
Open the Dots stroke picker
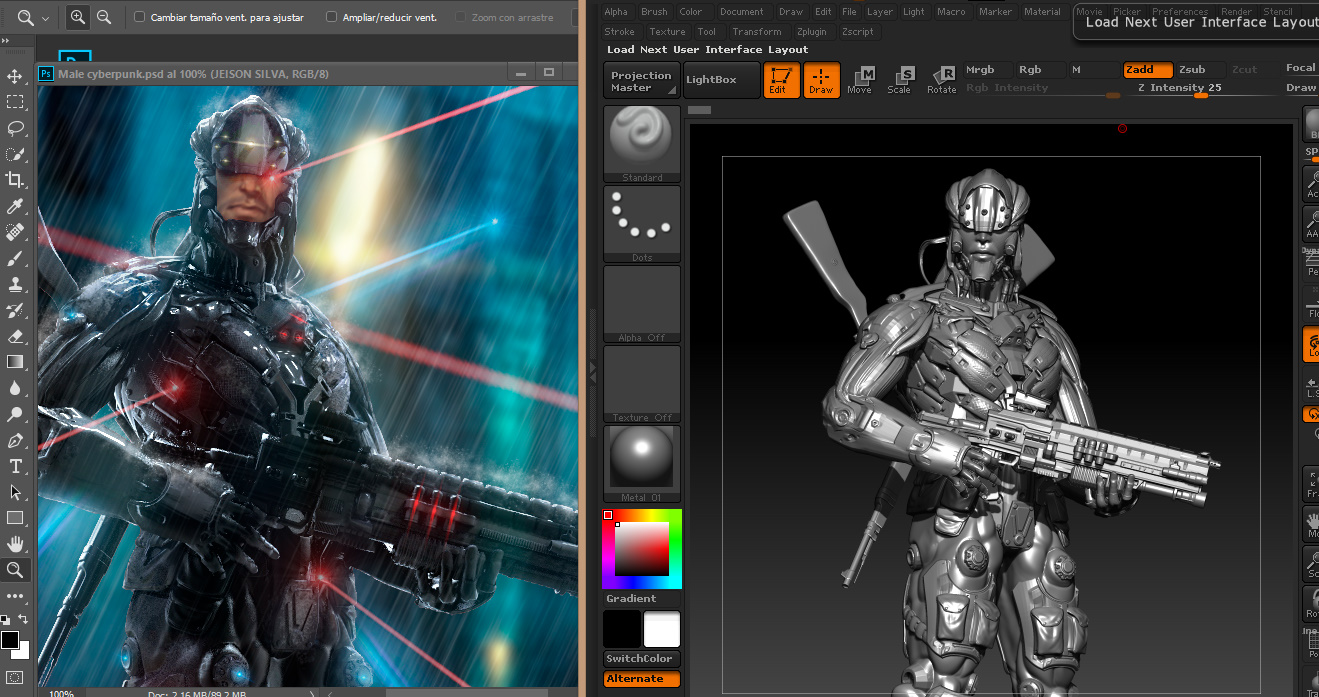(642, 224)
